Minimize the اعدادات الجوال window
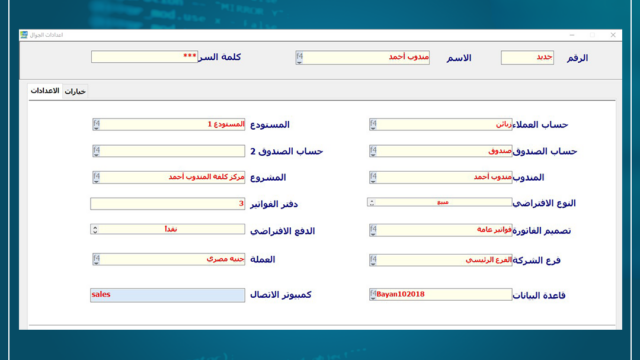The image size is (640, 360). coord(572,35)
